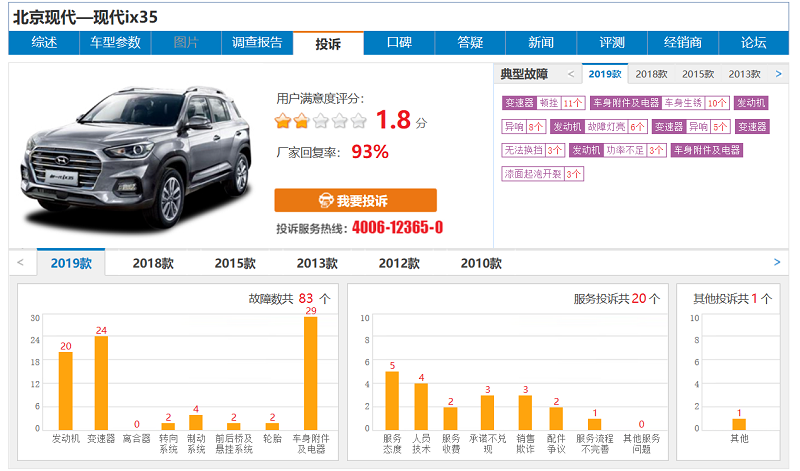Click the fourth grey rating star

(x=340, y=121)
